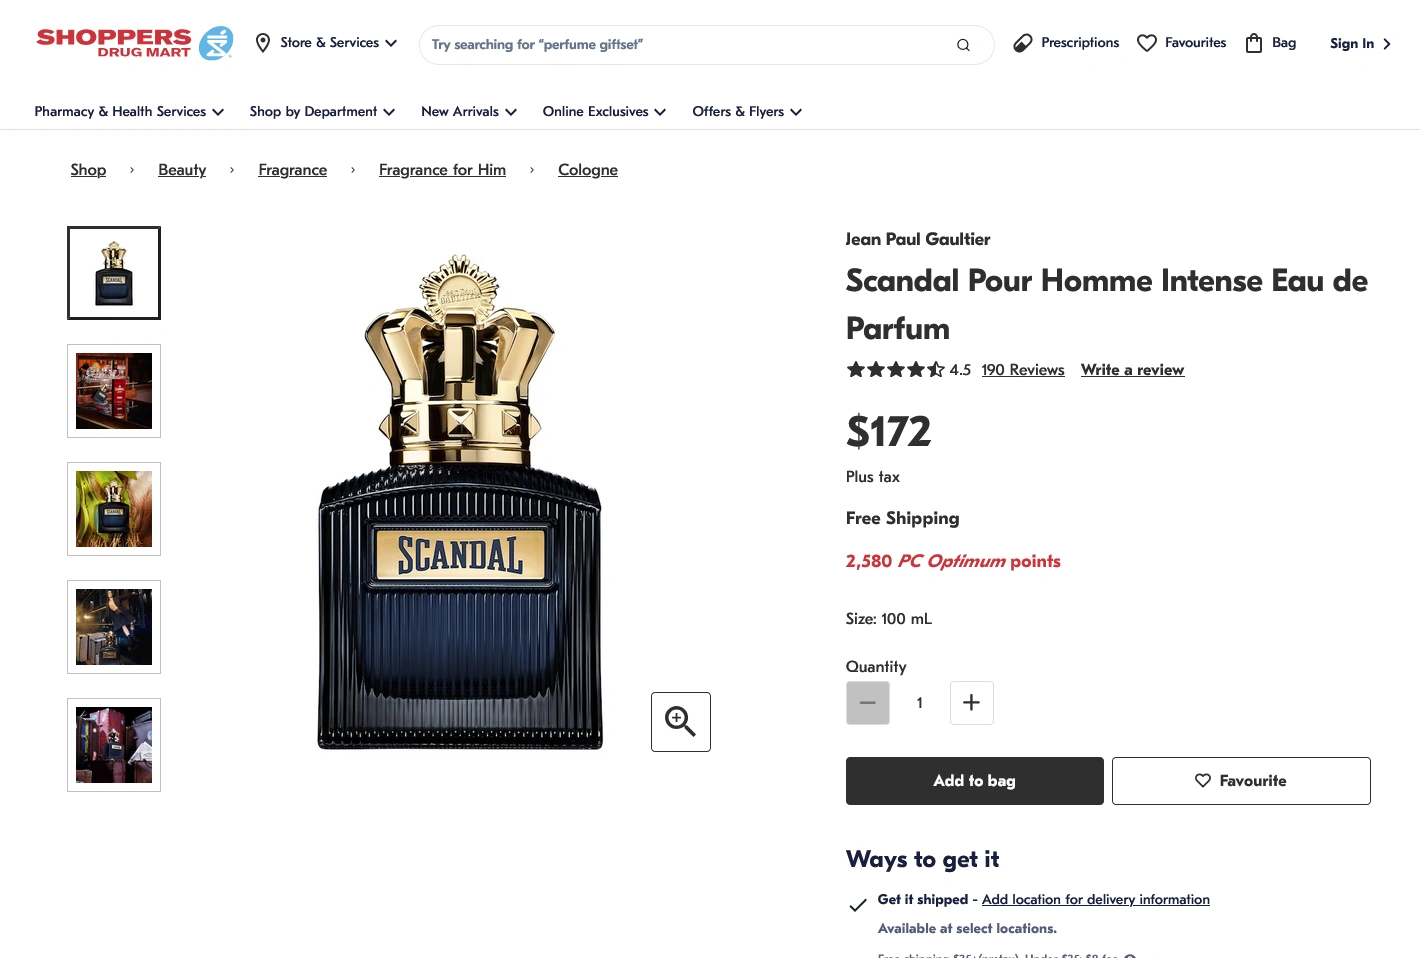The width and height of the screenshot is (1420, 958).
Task: Click the Write a review link
Action: click(x=1132, y=370)
